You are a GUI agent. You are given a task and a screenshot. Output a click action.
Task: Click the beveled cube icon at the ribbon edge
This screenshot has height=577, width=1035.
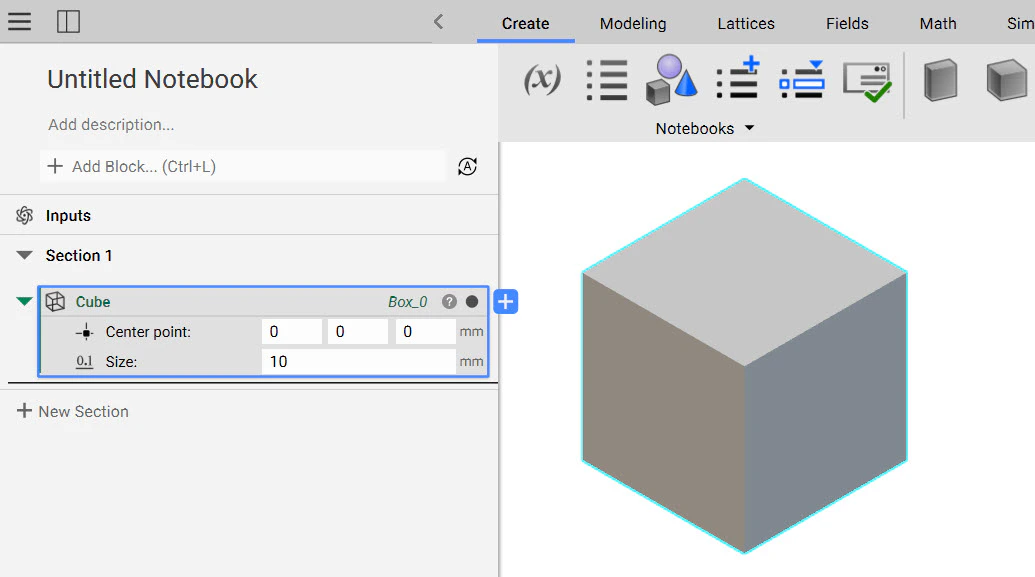[x=1007, y=80]
